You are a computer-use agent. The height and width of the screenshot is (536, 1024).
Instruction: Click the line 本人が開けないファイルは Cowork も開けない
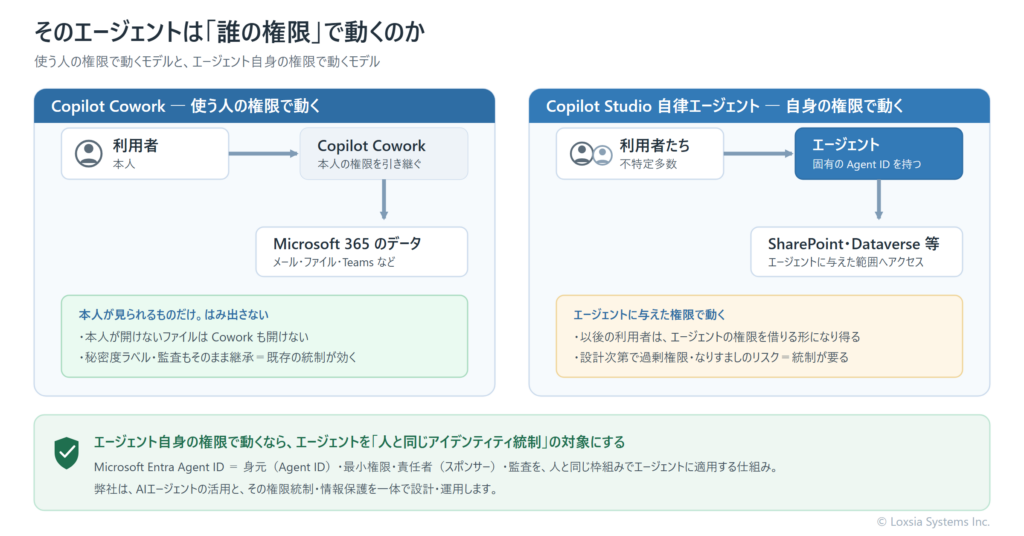(194, 337)
